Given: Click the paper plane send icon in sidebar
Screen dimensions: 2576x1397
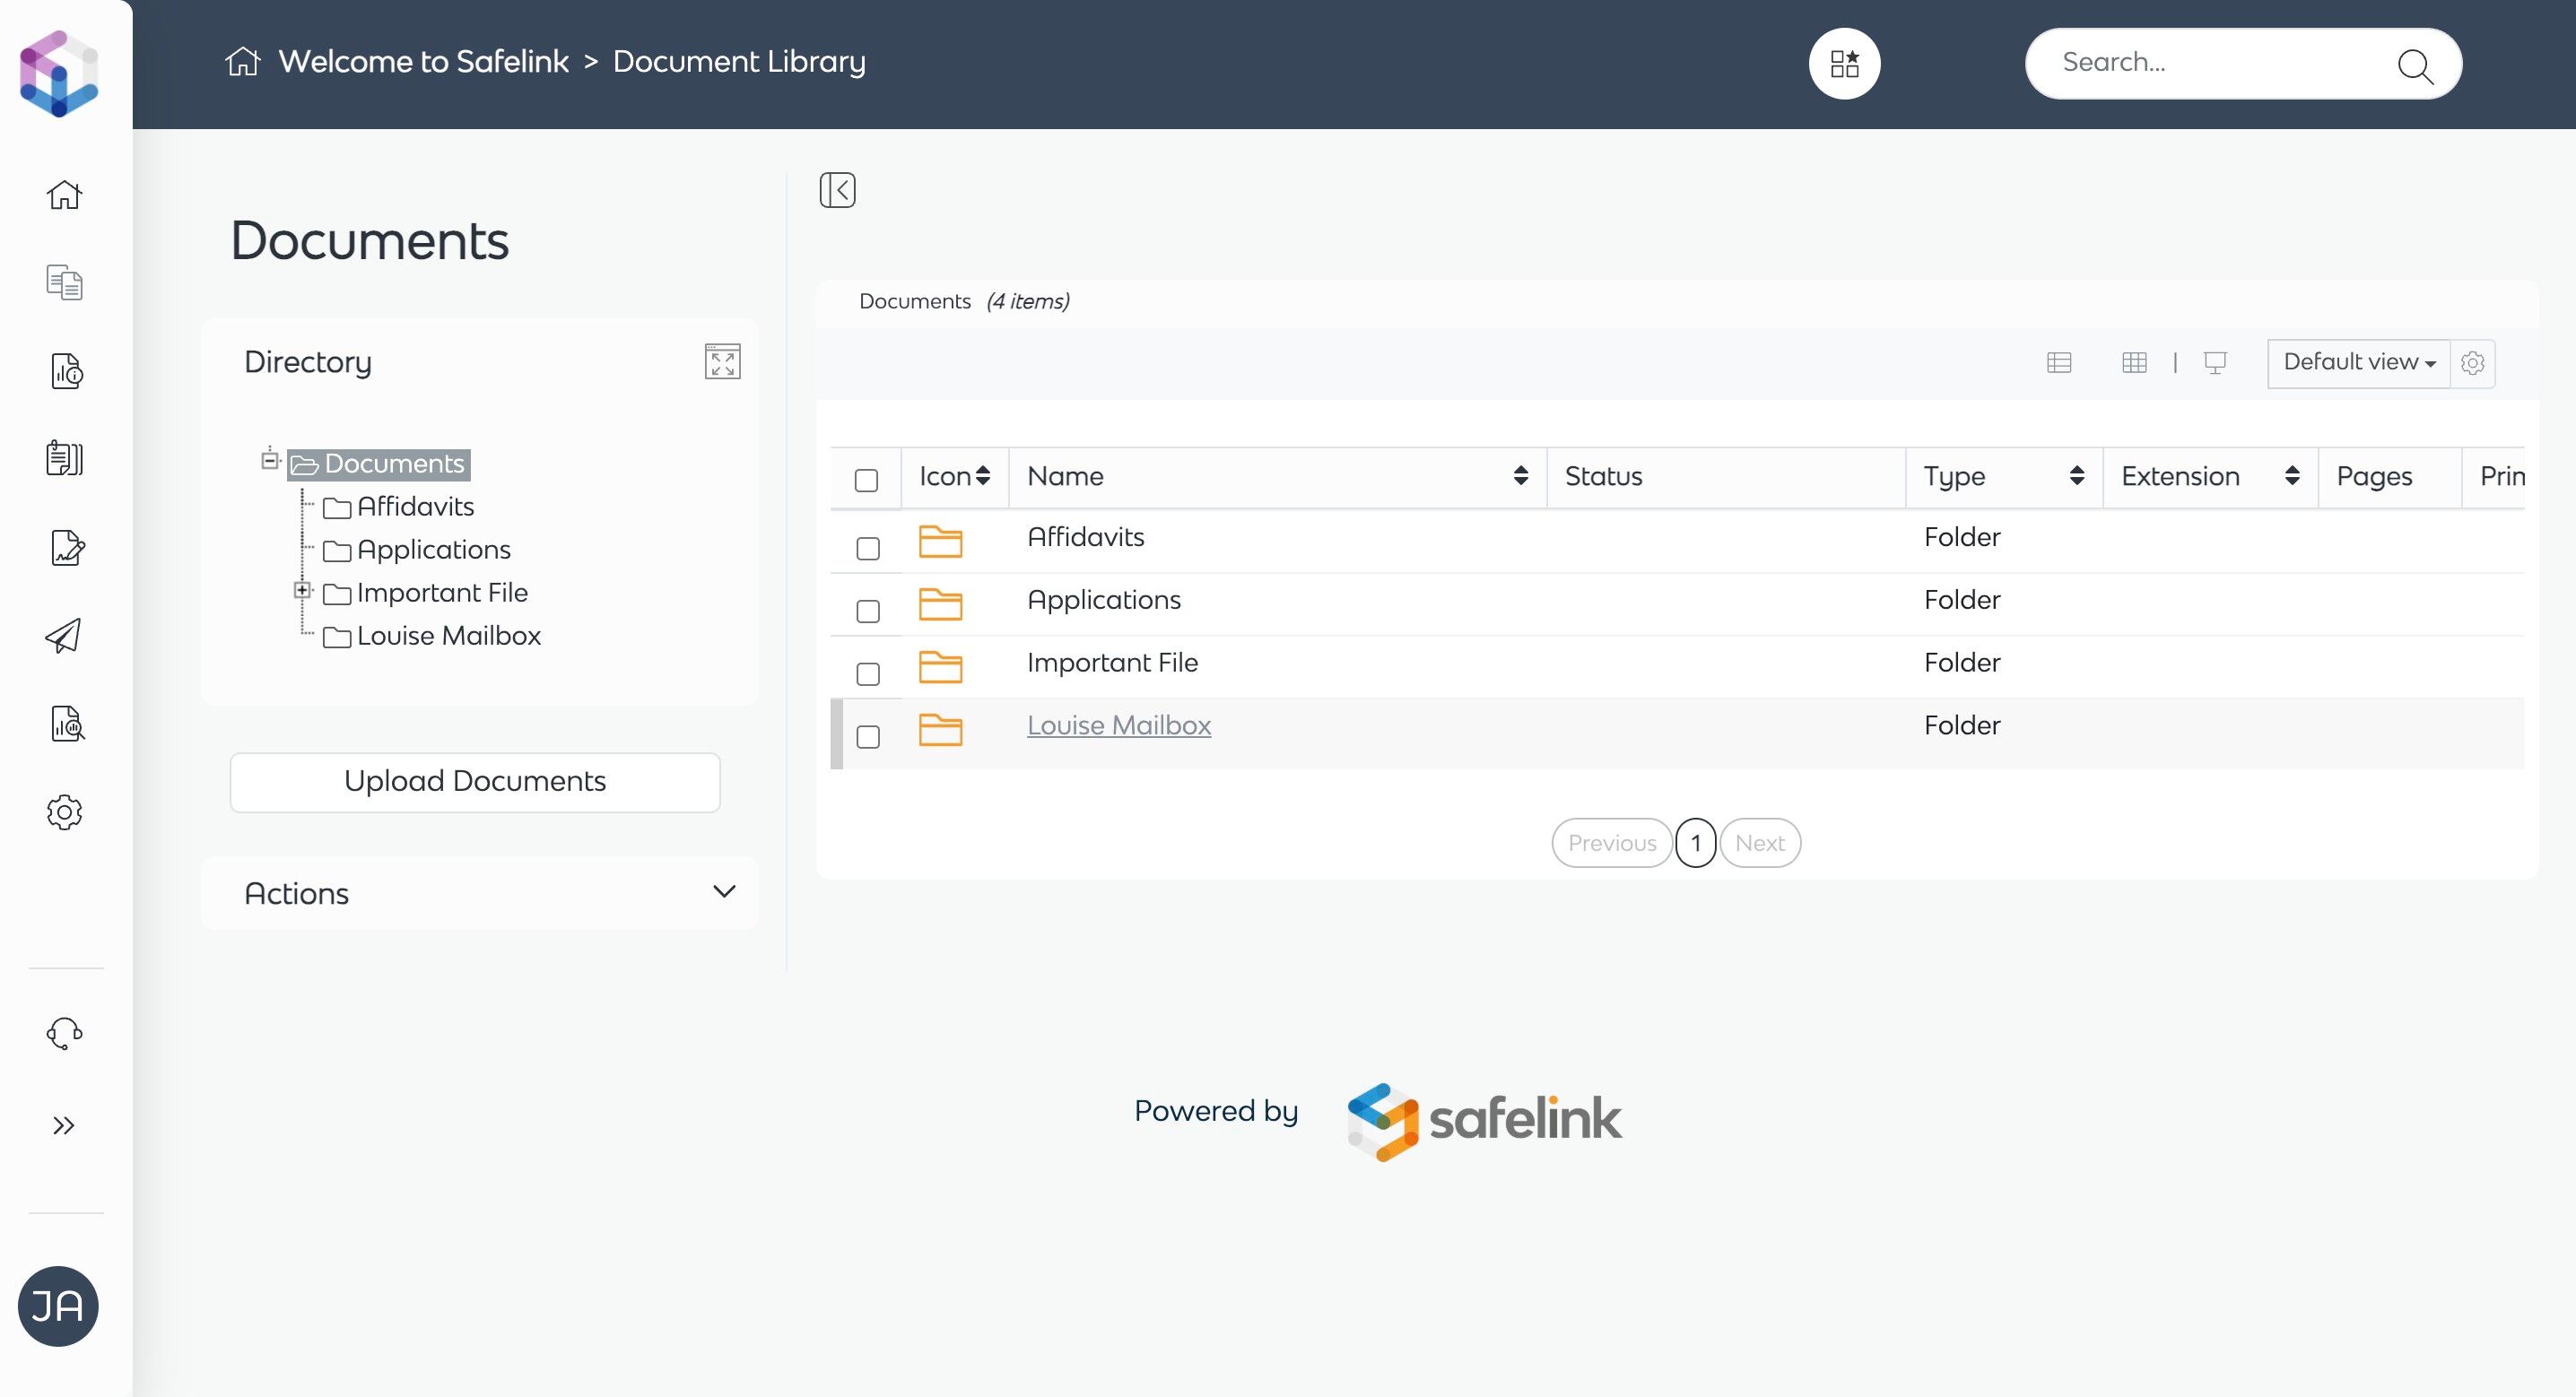Looking at the screenshot, I should pyautogui.click(x=64, y=636).
